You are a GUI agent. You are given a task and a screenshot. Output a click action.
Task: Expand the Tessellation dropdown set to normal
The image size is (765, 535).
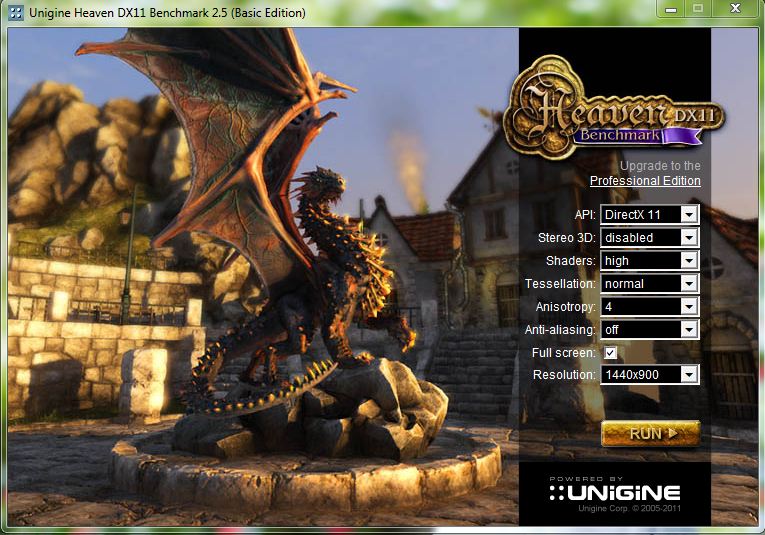click(649, 283)
